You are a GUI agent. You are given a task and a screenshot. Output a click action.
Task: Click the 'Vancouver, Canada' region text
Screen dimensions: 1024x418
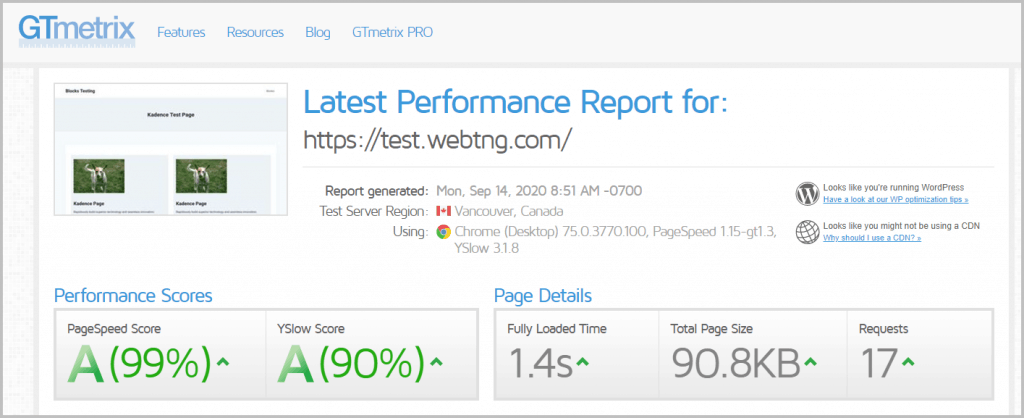pos(509,211)
